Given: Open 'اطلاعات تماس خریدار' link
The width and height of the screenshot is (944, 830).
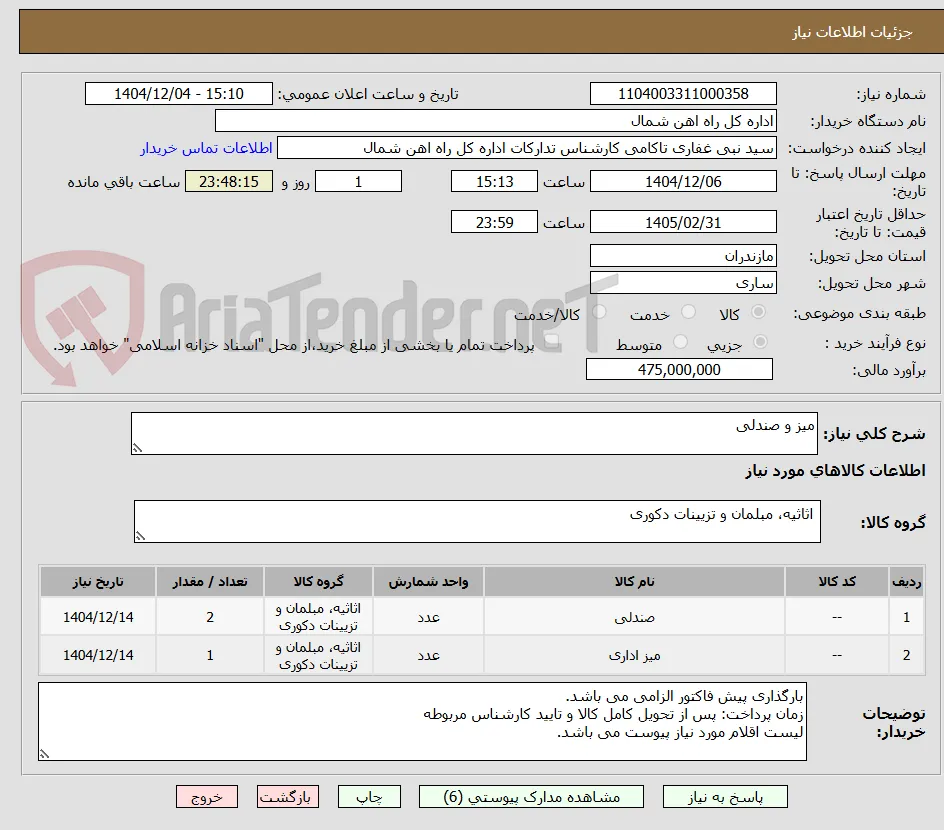Looking at the screenshot, I should click(x=206, y=148).
